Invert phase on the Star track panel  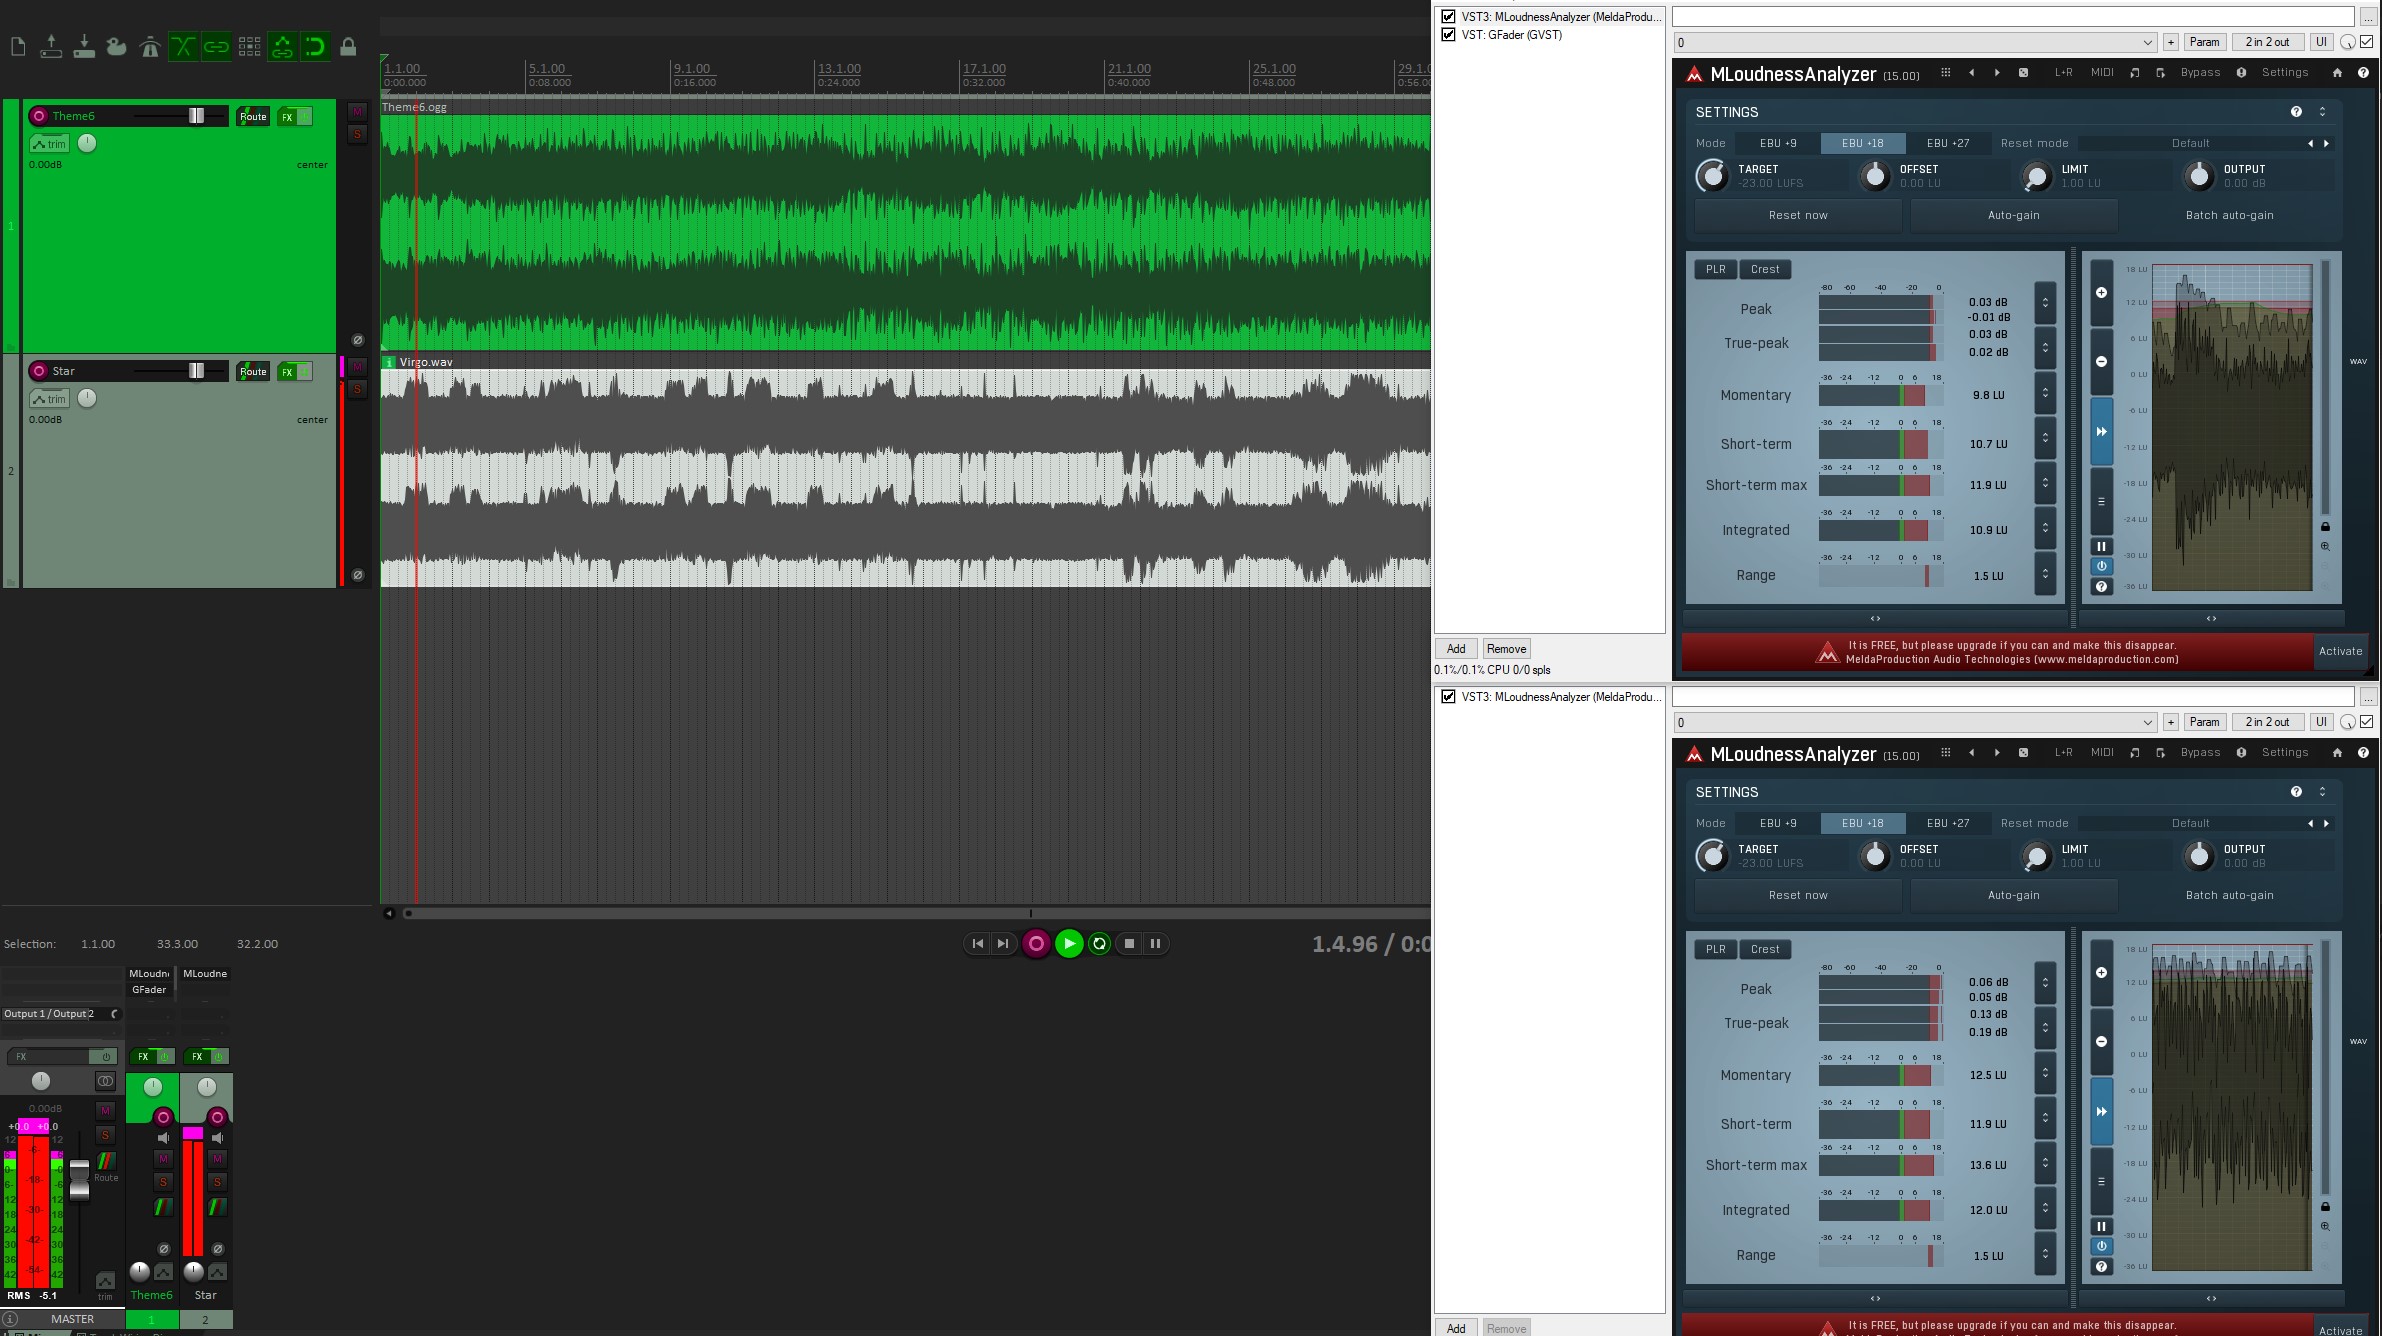point(358,575)
